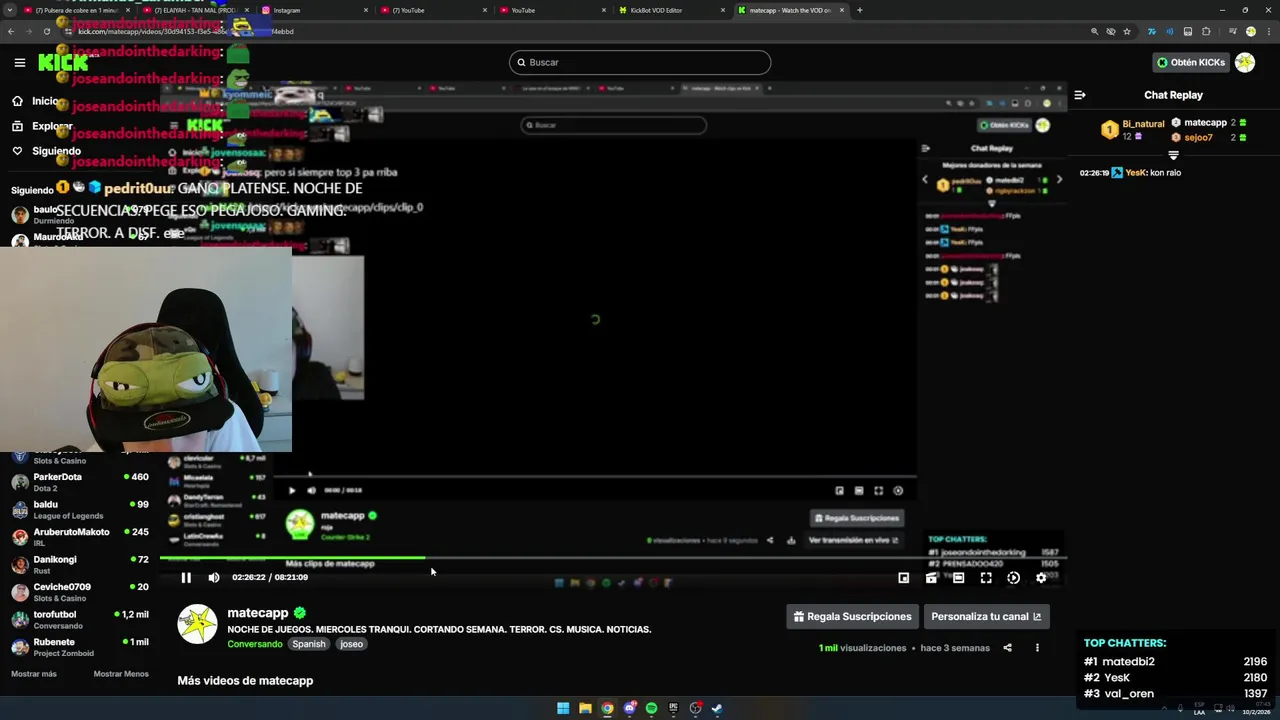Open Spotify from taskbar
The image size is (1280, 720).
[x=651, y=708]
